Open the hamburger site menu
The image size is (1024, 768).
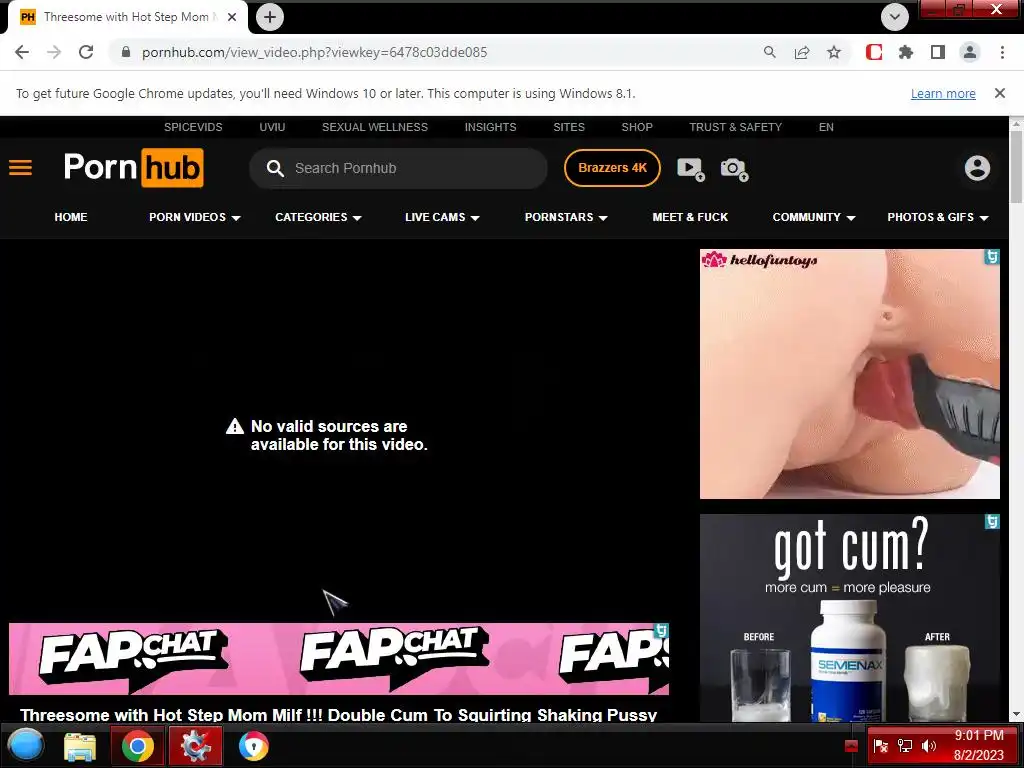pos(20,168)
